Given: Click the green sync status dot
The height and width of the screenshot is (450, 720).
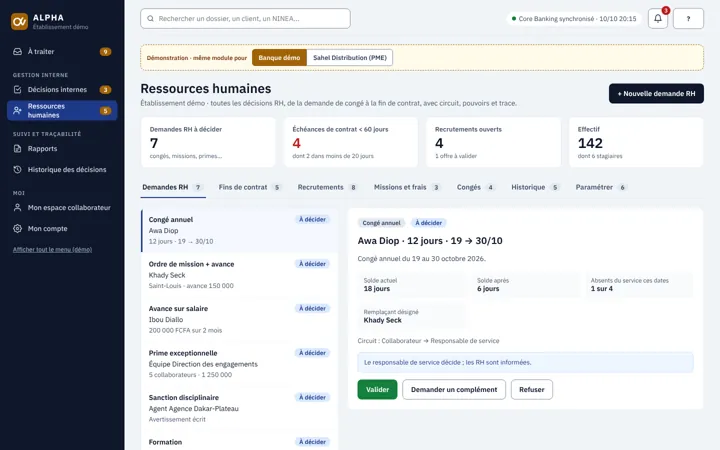Looking at the screenshot, I should [514, 19].
